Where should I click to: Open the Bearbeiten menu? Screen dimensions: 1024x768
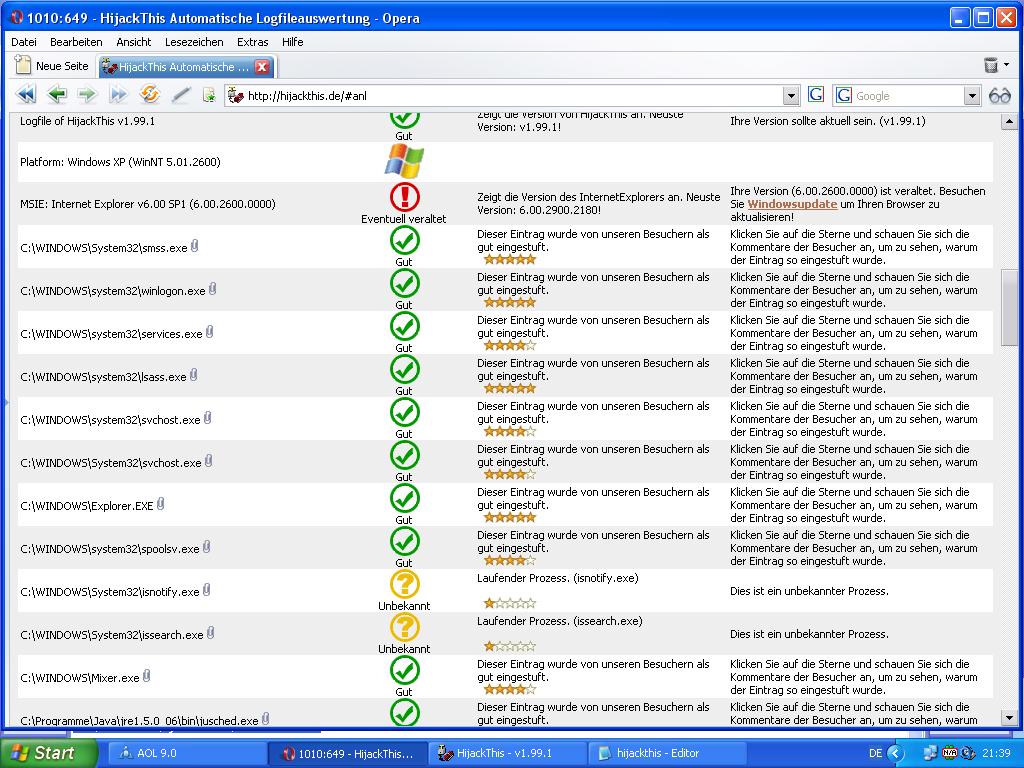pos(76,42)
